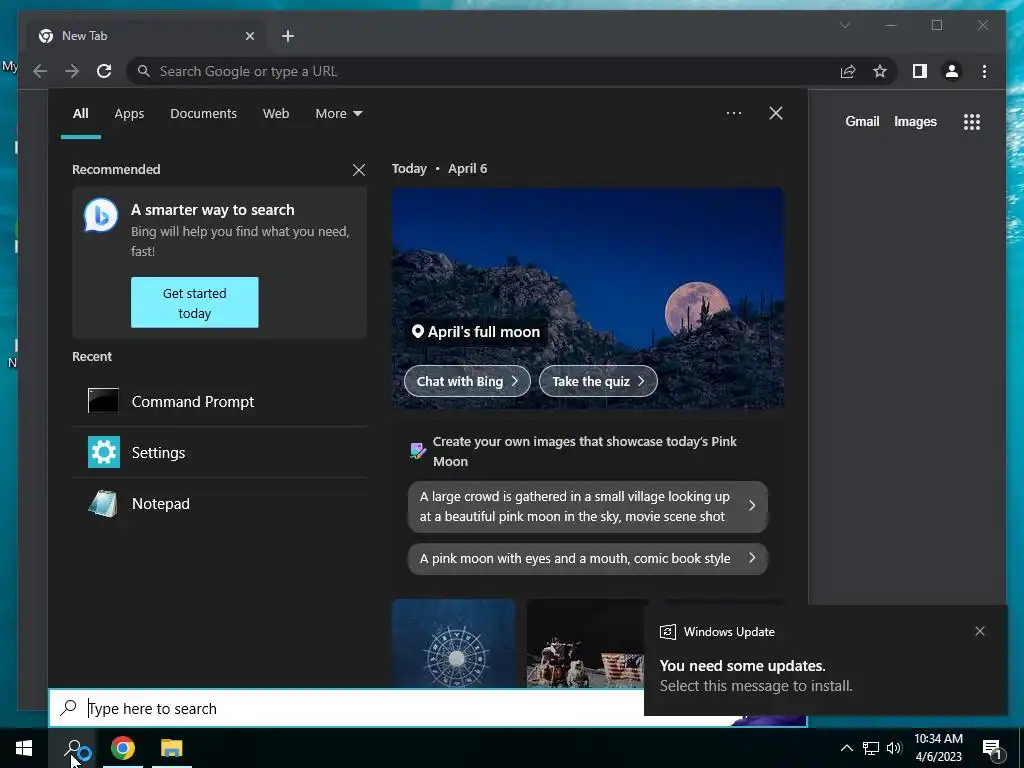Select the comic book style moon prompt

point(588,558)
